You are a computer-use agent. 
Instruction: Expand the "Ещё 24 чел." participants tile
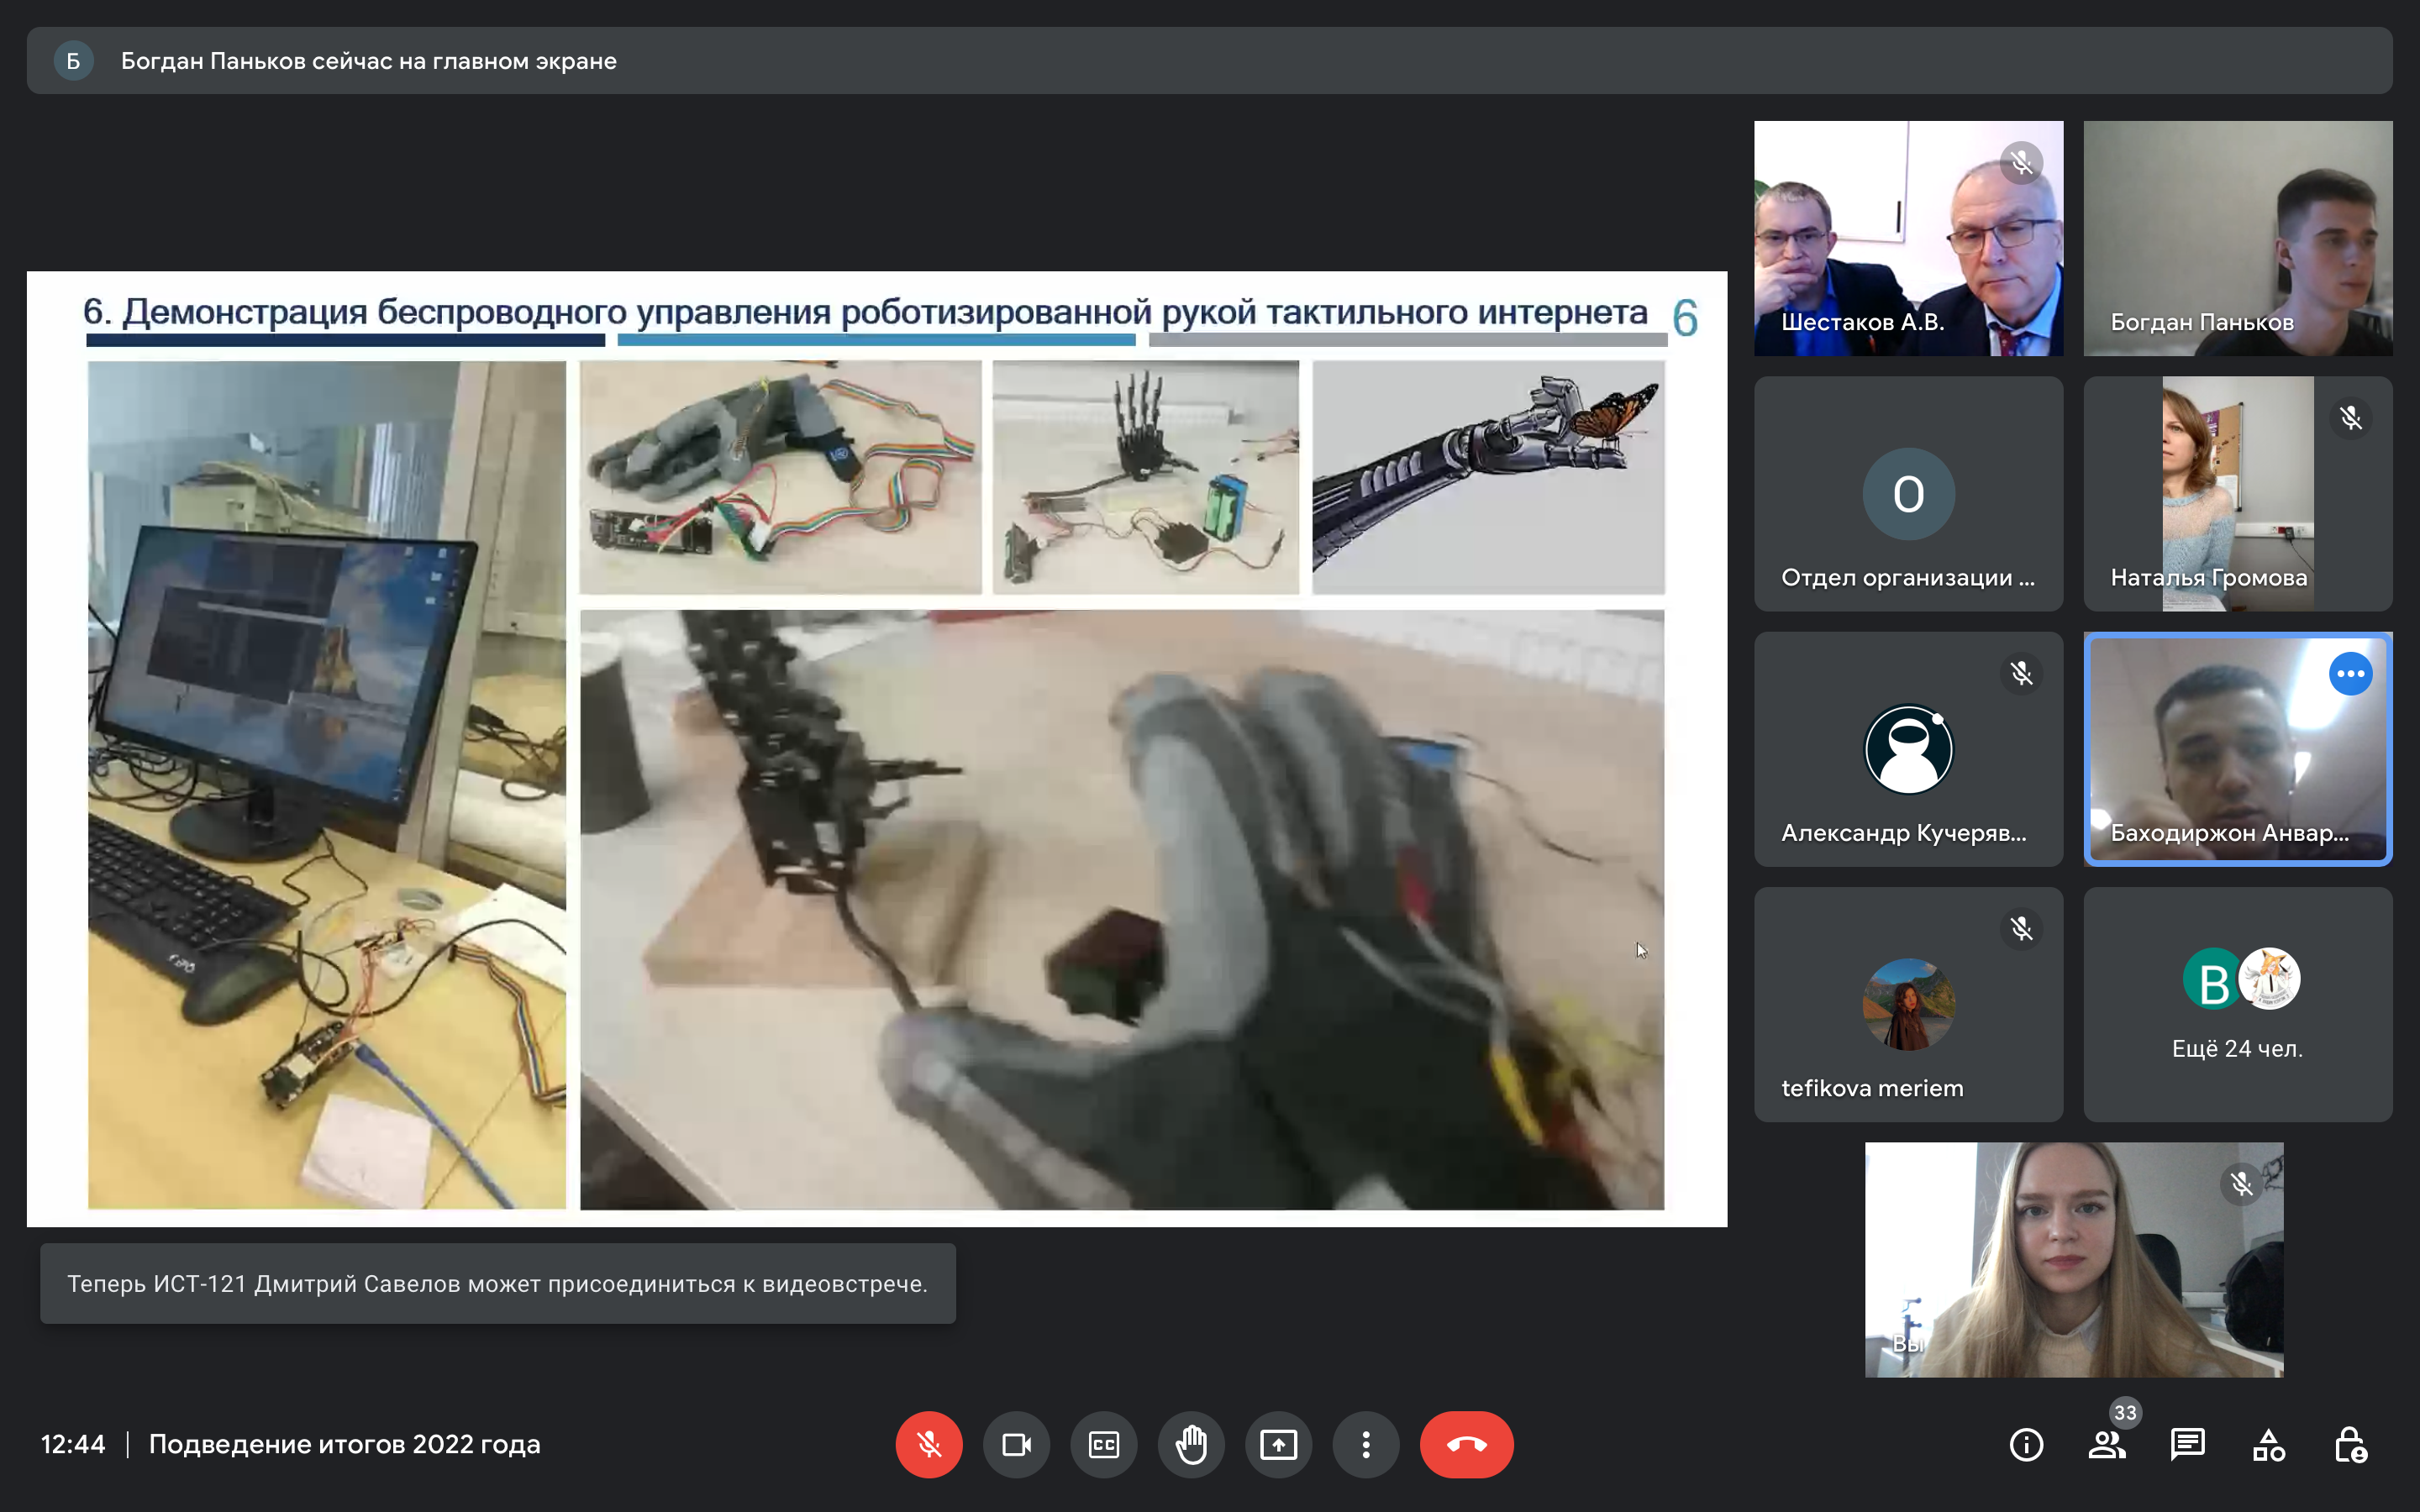pos(2237,1004)
